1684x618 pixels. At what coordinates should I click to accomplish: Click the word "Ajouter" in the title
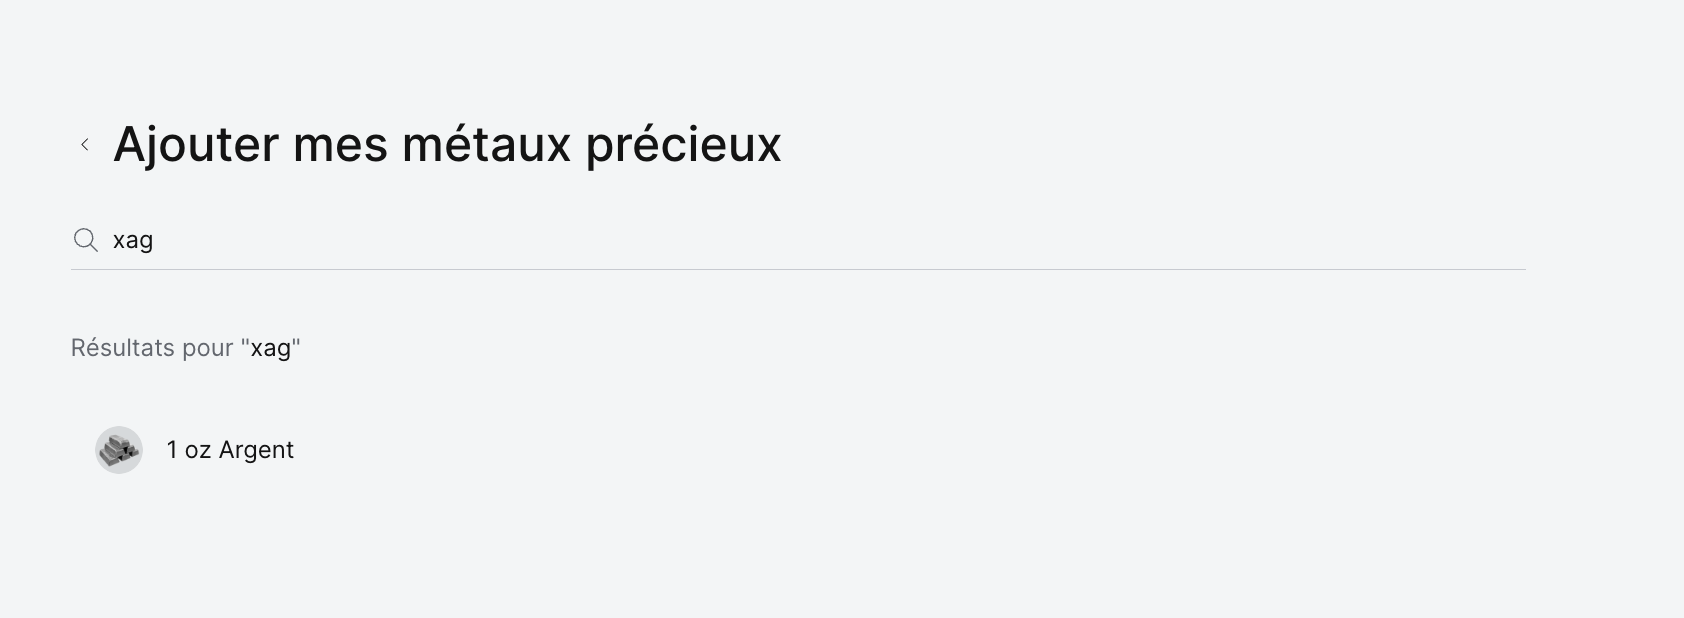pos(196,144)
